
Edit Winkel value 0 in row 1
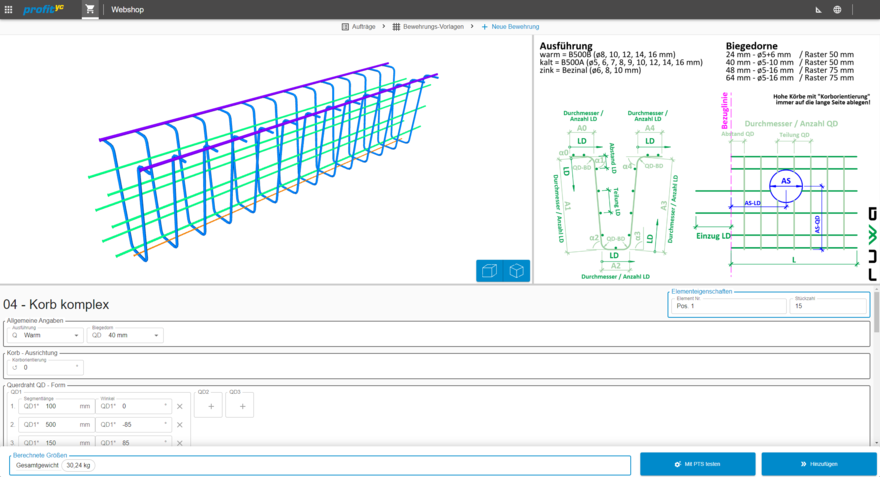134,406
